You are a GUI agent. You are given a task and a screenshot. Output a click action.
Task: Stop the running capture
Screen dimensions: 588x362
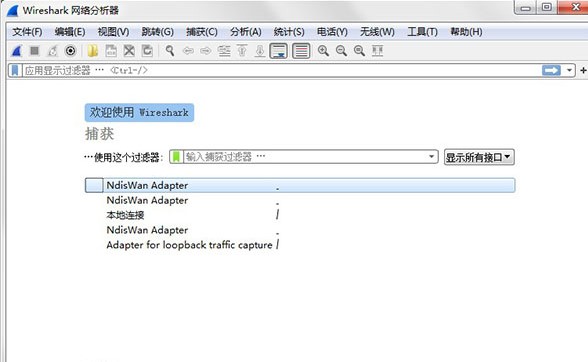34,51
